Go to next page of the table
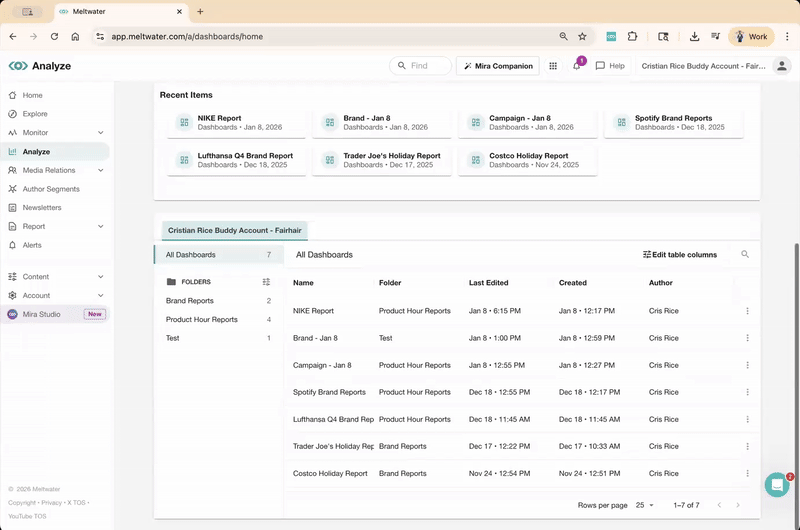Viewport: 800px width, 530px height. [738, 505]
